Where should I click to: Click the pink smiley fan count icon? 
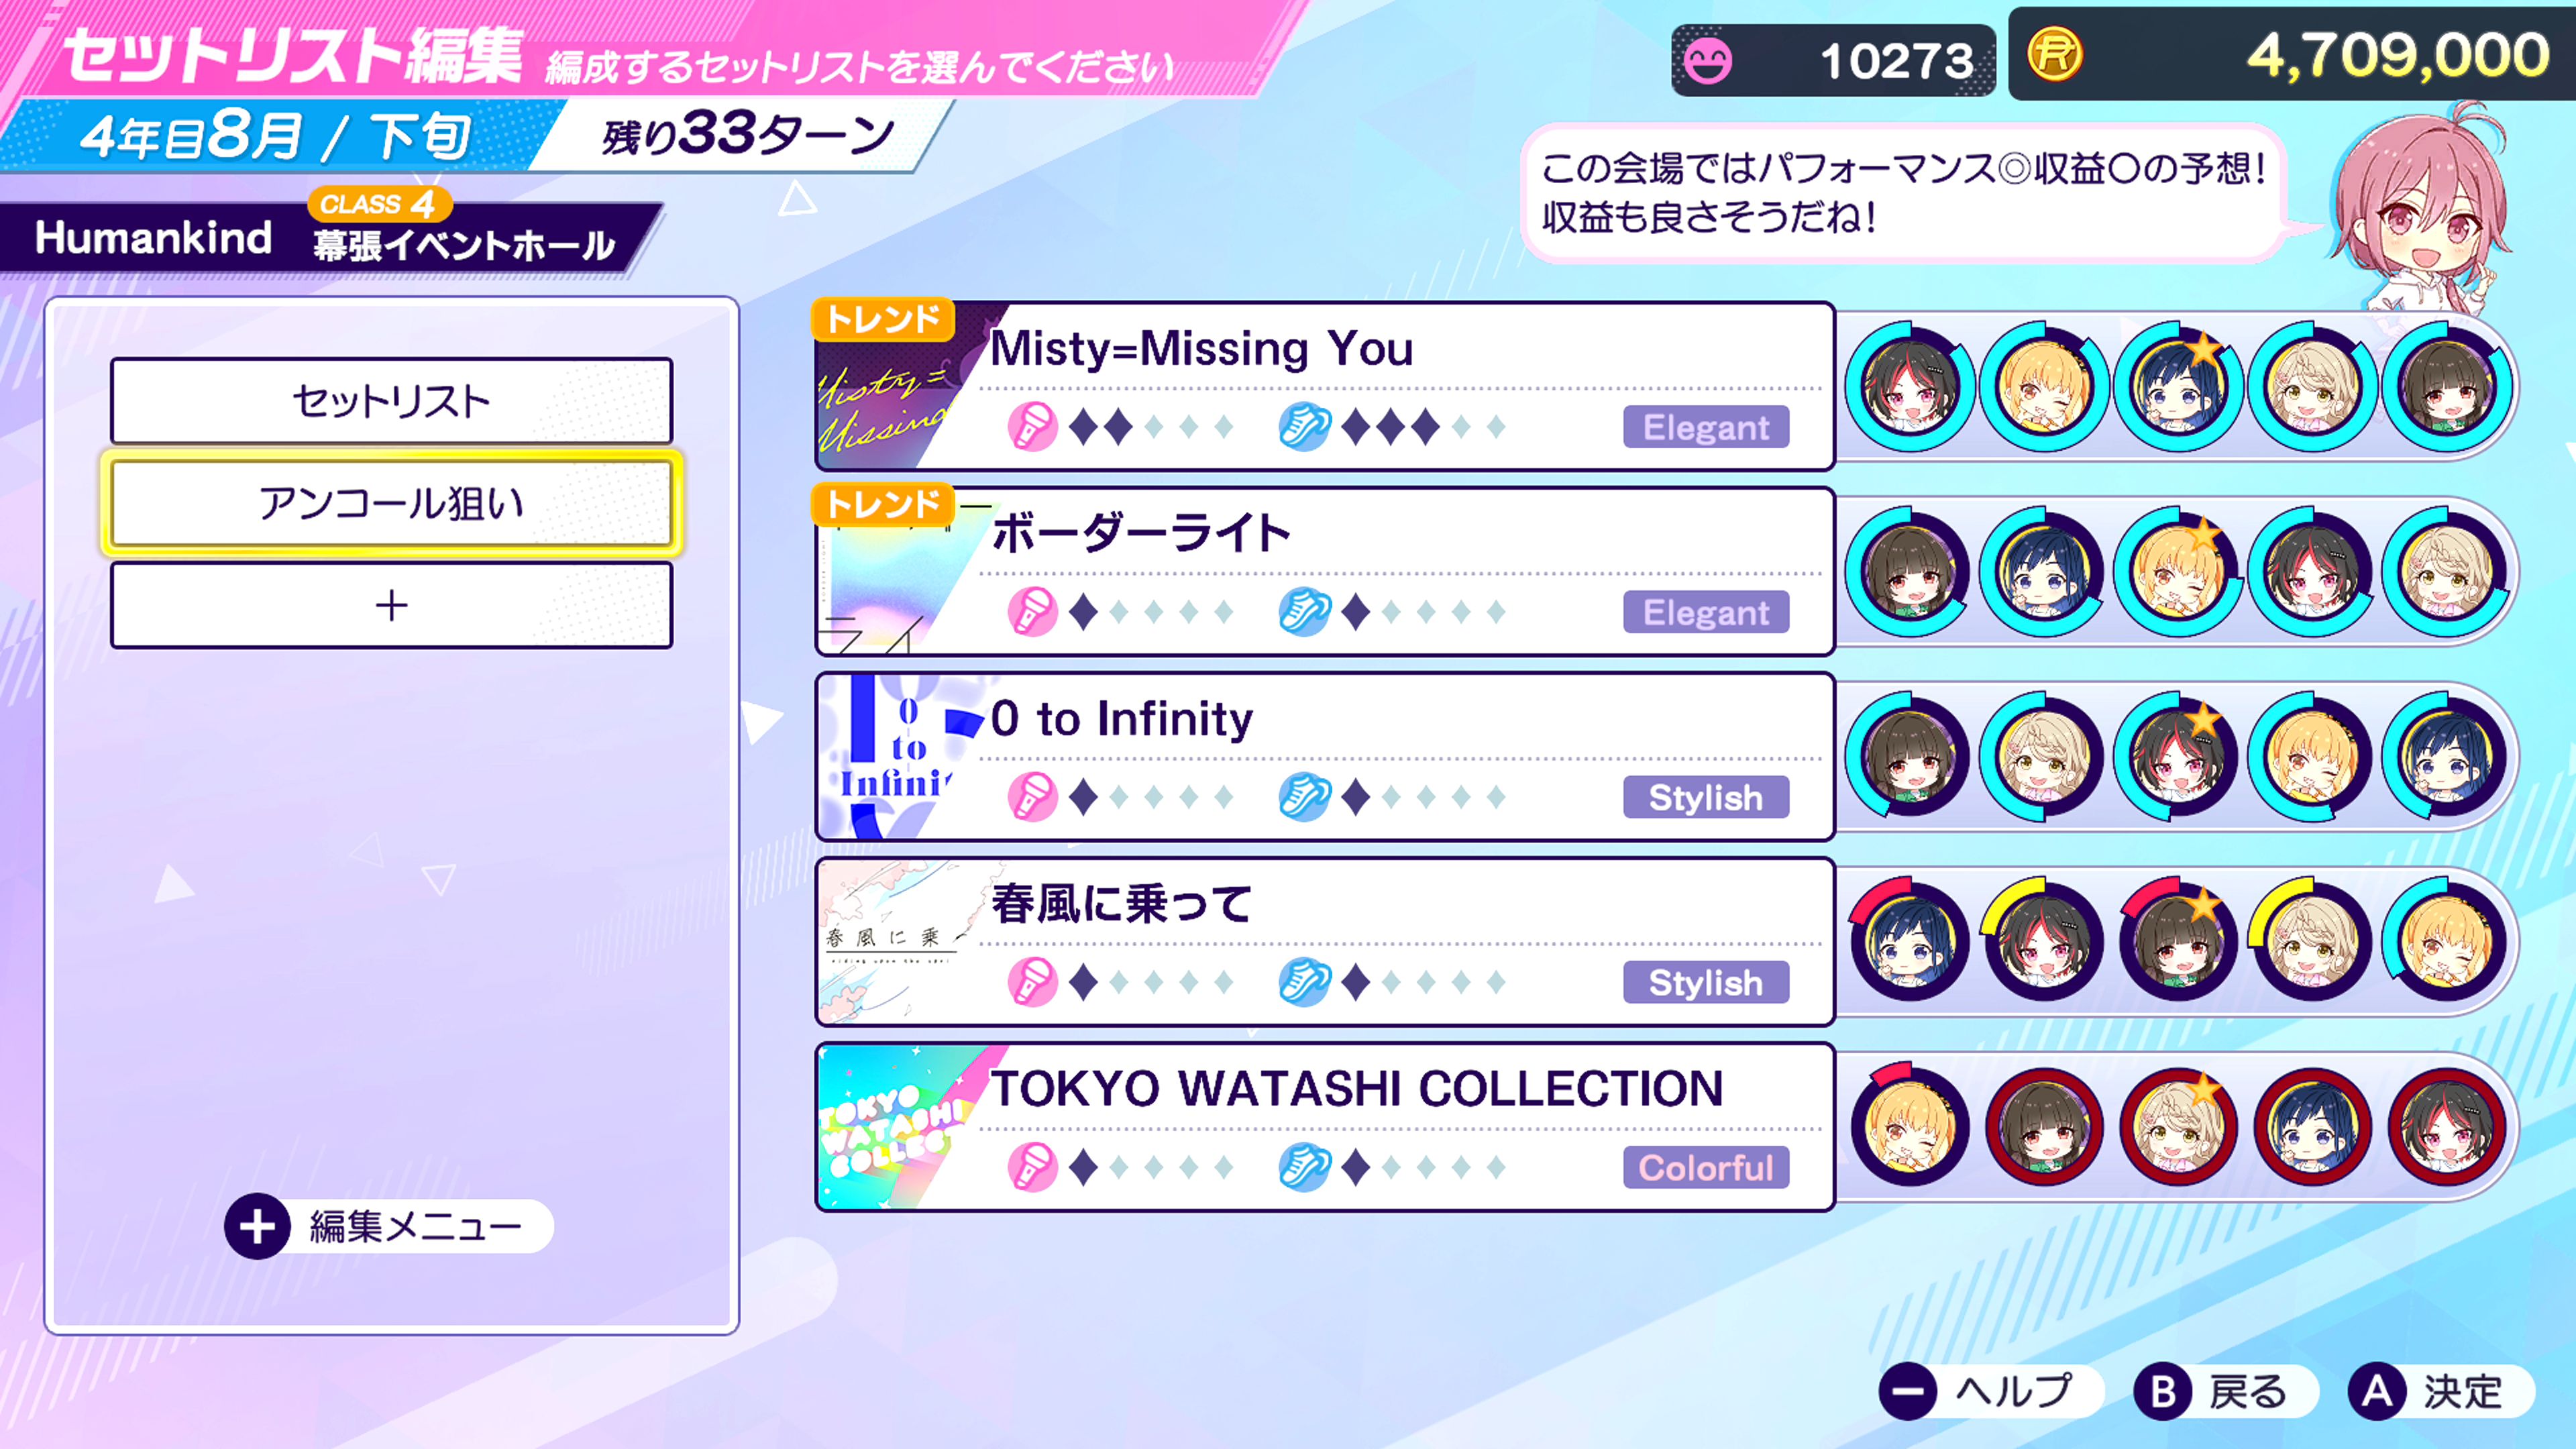[1707, 61]
